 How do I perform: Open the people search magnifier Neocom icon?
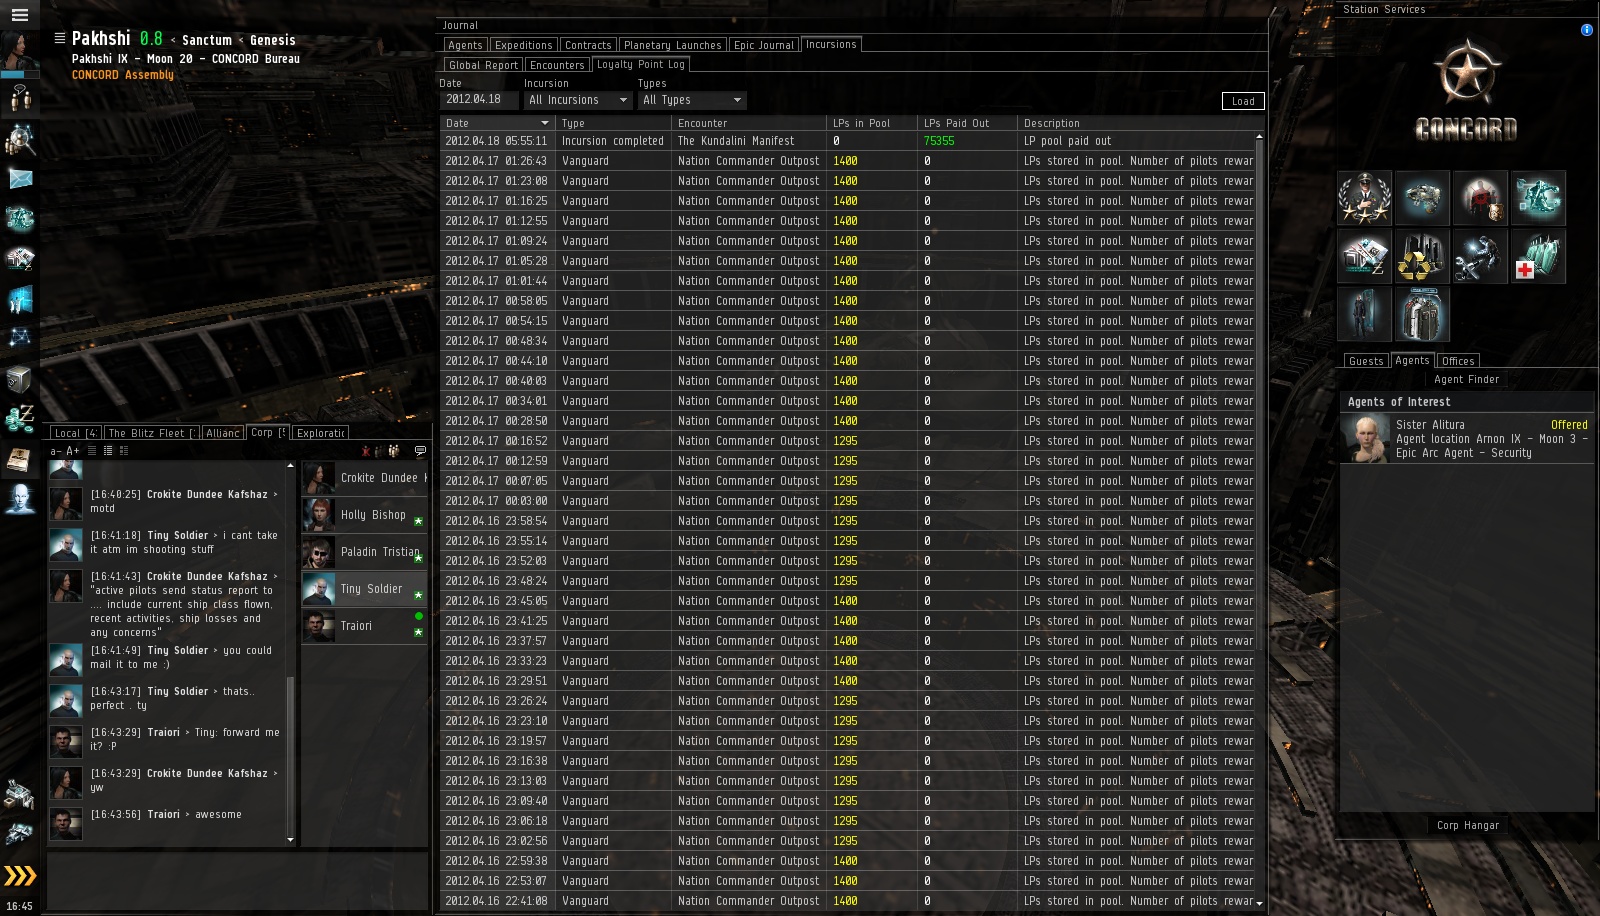click(x=19, y=139)
